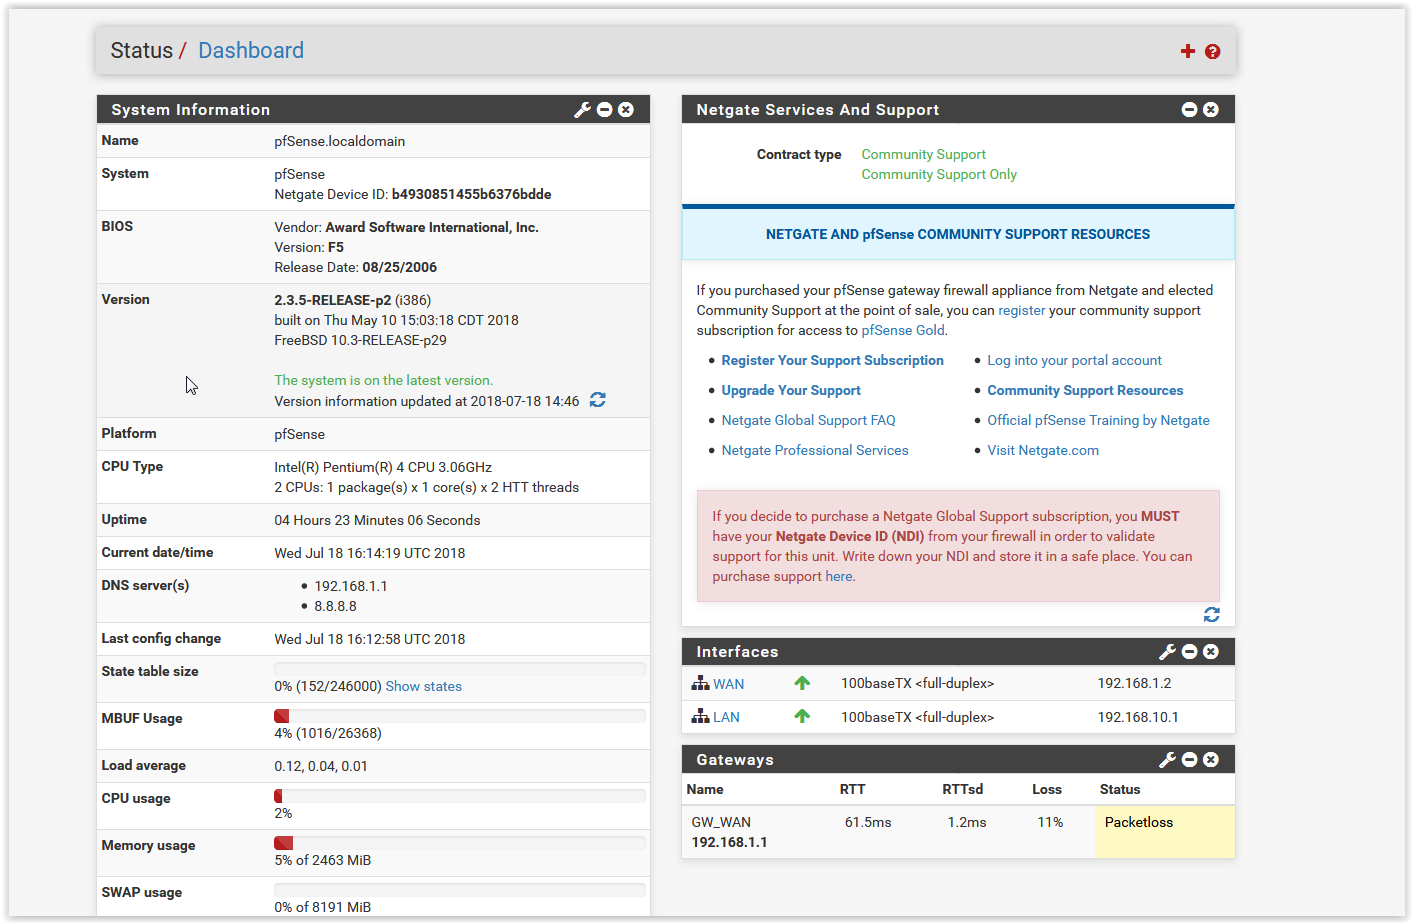Viewport: 1413px width, 924px height.
Task: Click the Packetloss status cell
Action: [1164, 831]
